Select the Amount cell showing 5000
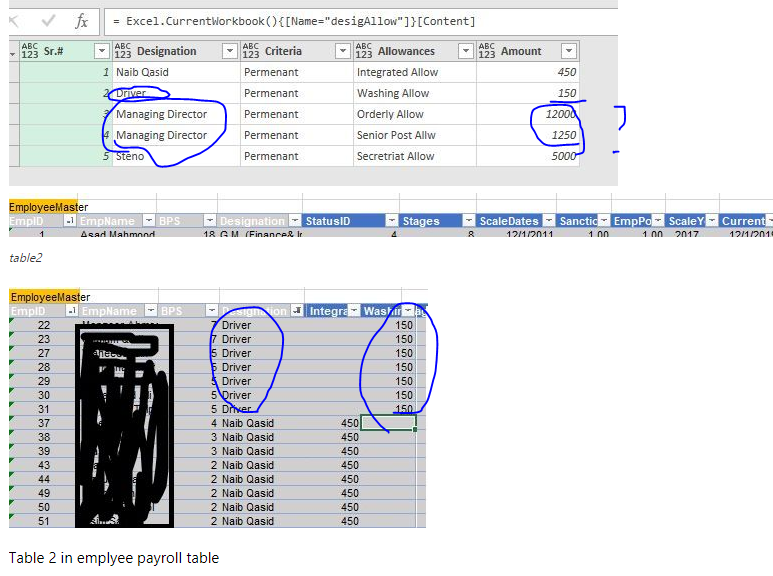The width and height of the screenshot is (773, 576). (x=528, y=156)
